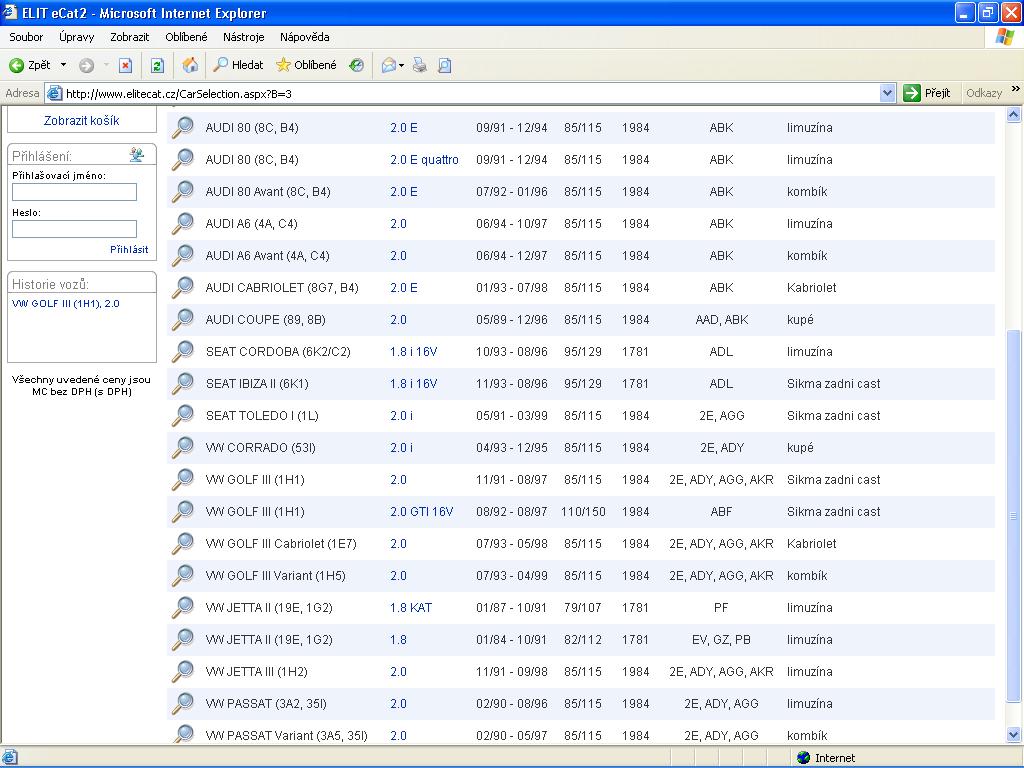Open the Hledat search toolbar button
This screenshot has width=1024, height=768.
click(x=238, y=65)
